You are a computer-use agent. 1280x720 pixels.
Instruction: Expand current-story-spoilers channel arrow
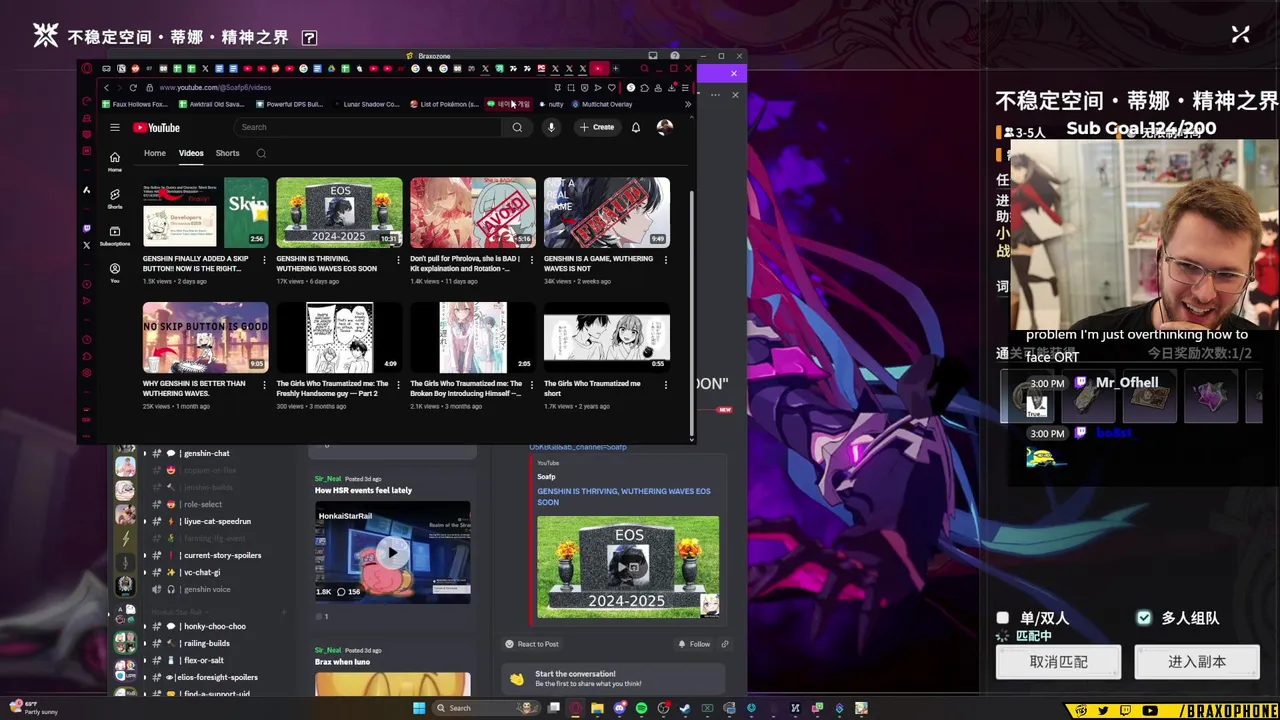tap(145, 555)
